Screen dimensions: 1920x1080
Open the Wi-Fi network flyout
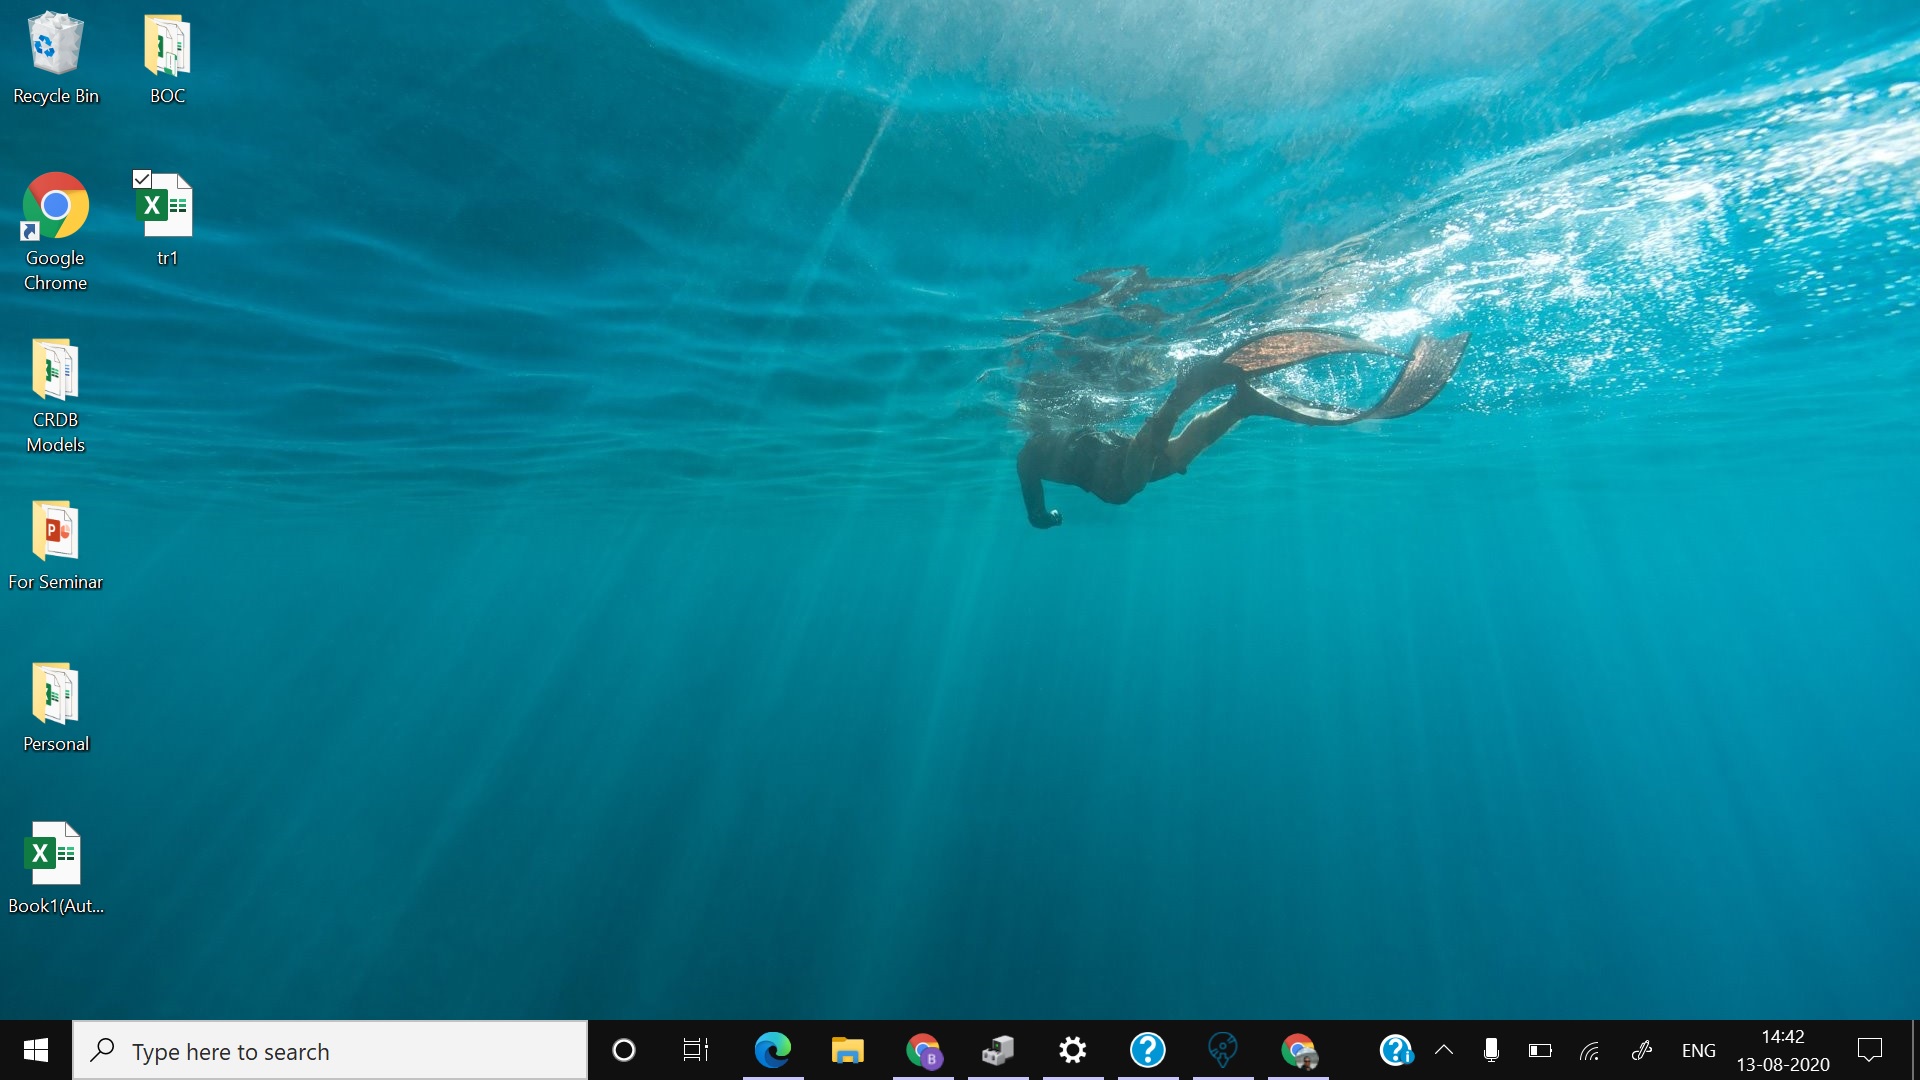coord(1590,1050)
